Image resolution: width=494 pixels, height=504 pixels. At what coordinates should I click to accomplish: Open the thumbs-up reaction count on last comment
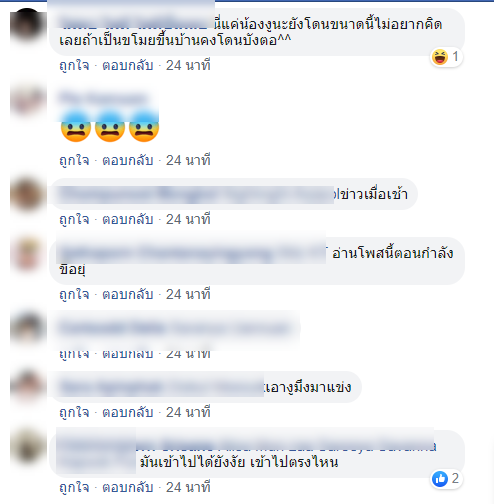pyautogui.click(x=446, y=479)
